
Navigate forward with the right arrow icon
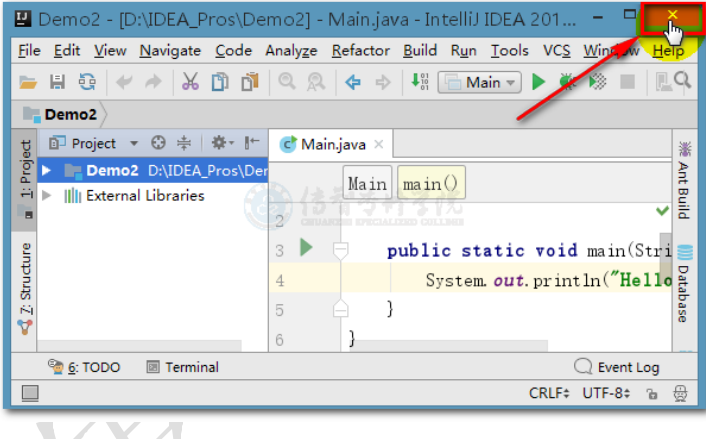pyautogui.click(x=383, y=82)
